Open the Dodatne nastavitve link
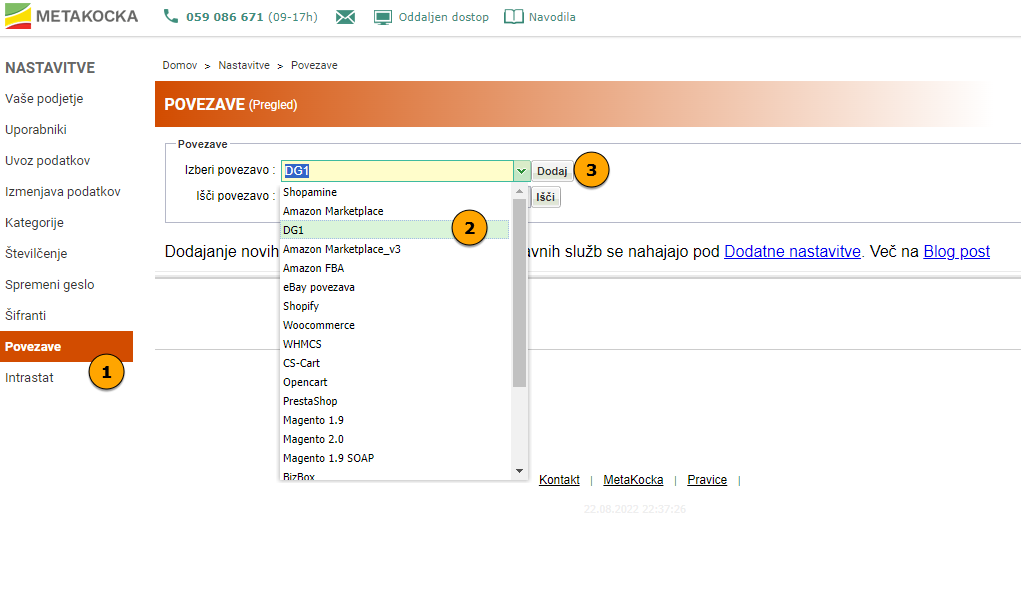Image resolution: width=1021 pixels, height=609 pixels. 792,251
